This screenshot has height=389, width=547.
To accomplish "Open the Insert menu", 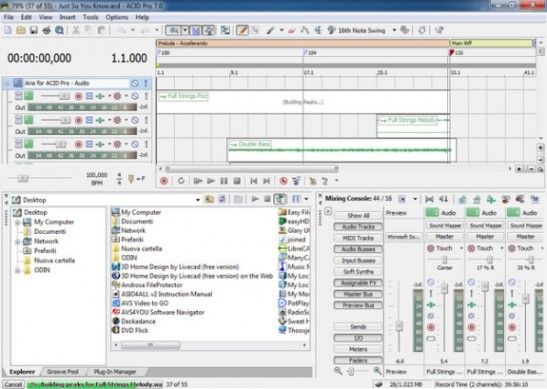I will coord(67,17).
